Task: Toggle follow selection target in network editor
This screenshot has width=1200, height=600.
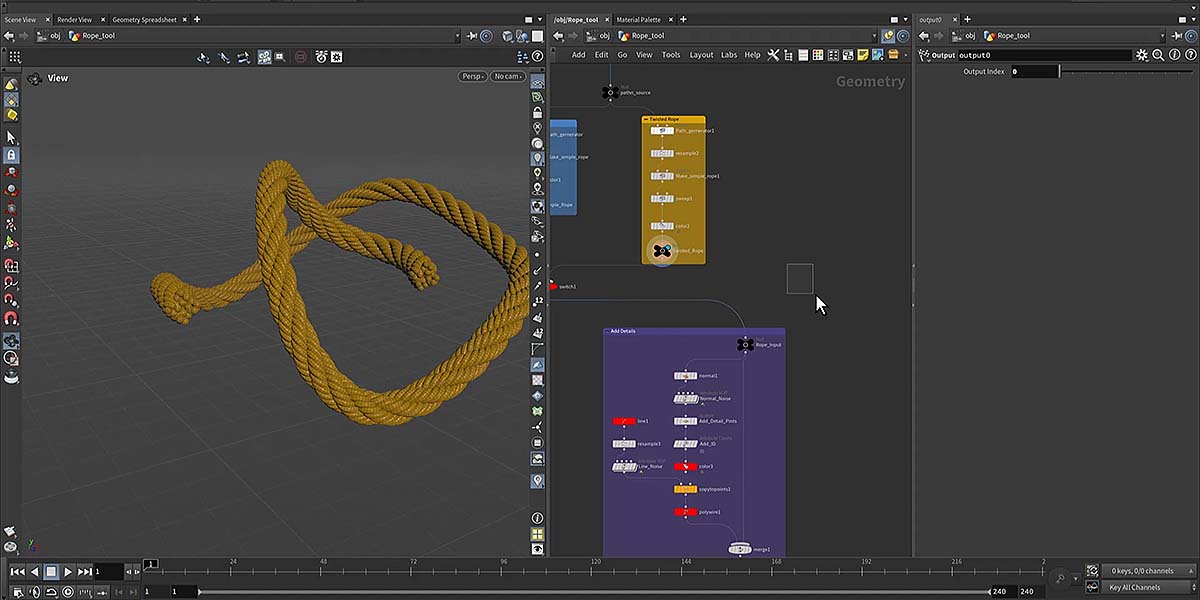Action: click(x=901, y=36)
